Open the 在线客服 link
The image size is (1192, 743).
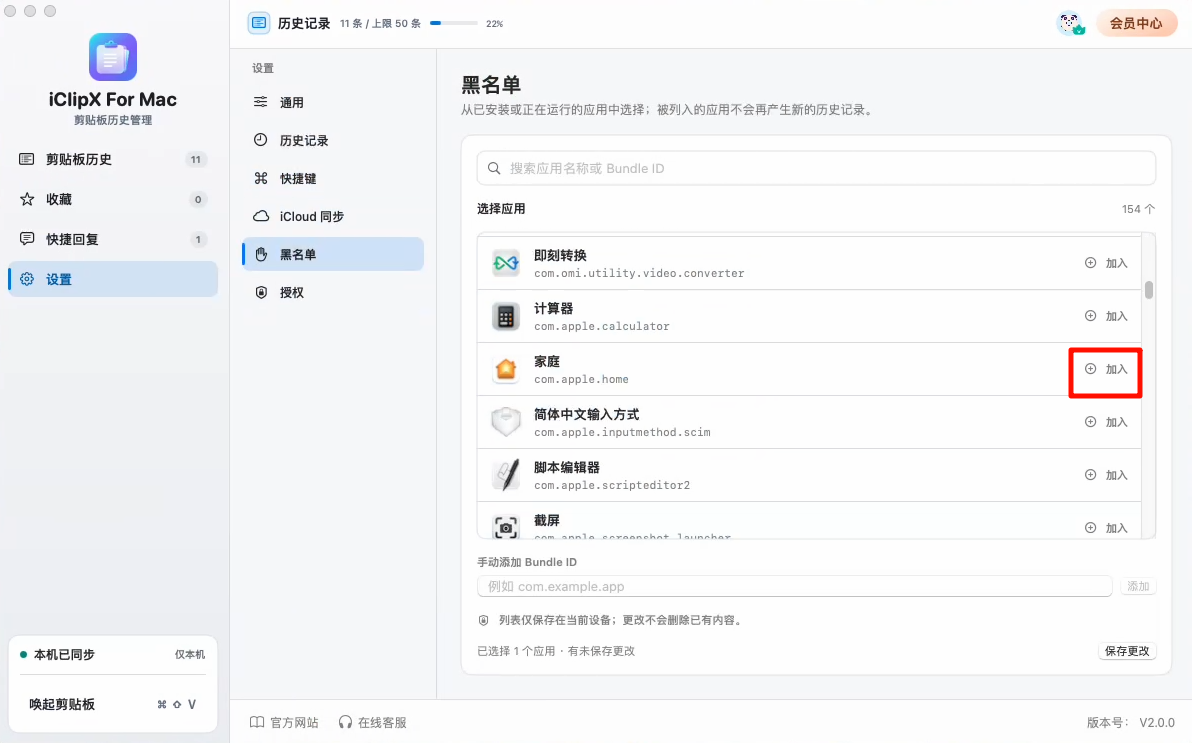pos(372,722)
